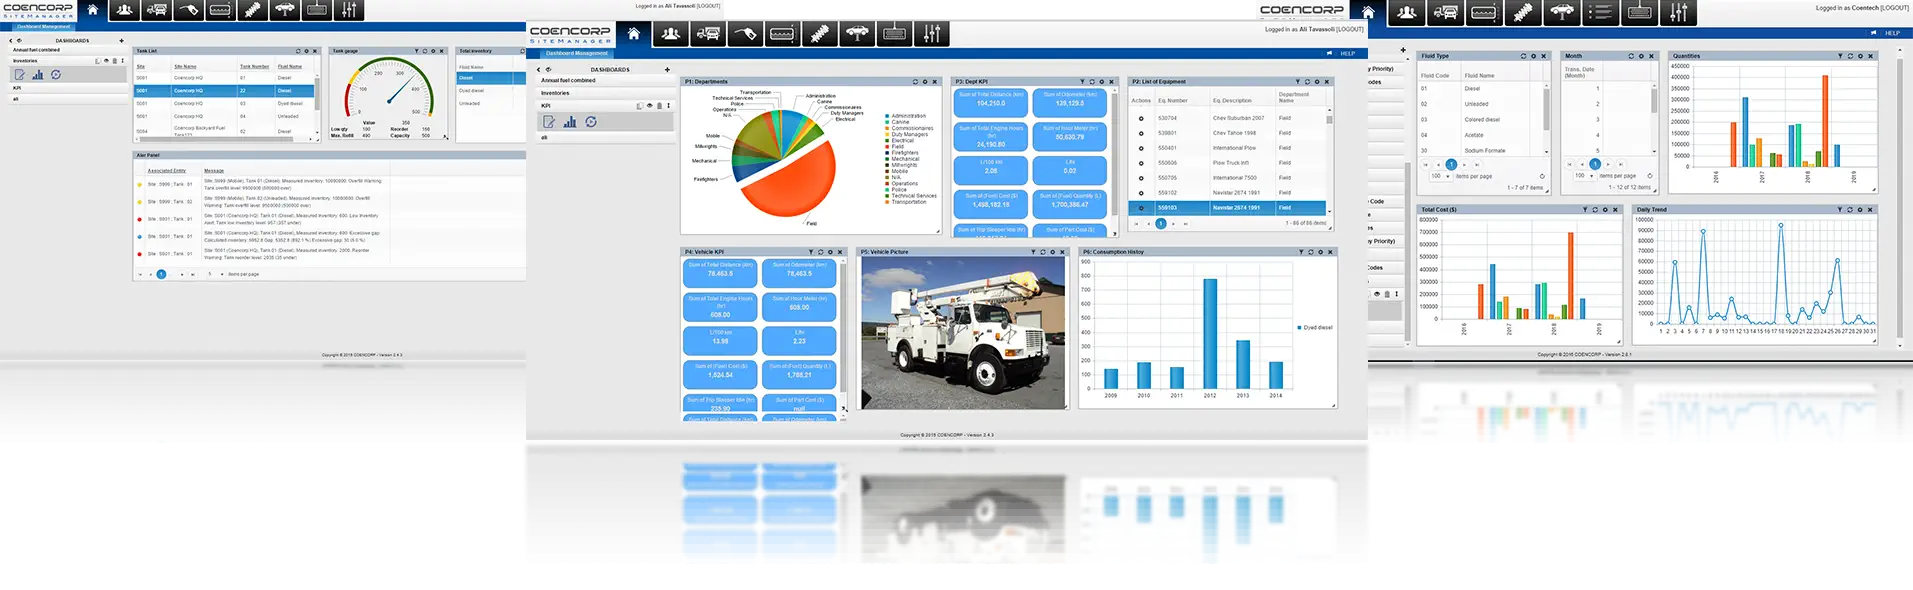Click page 1 button in List of Equipment pager
The width and height of the screenshot is (1913, 590).
click(x=1161, y=224)
